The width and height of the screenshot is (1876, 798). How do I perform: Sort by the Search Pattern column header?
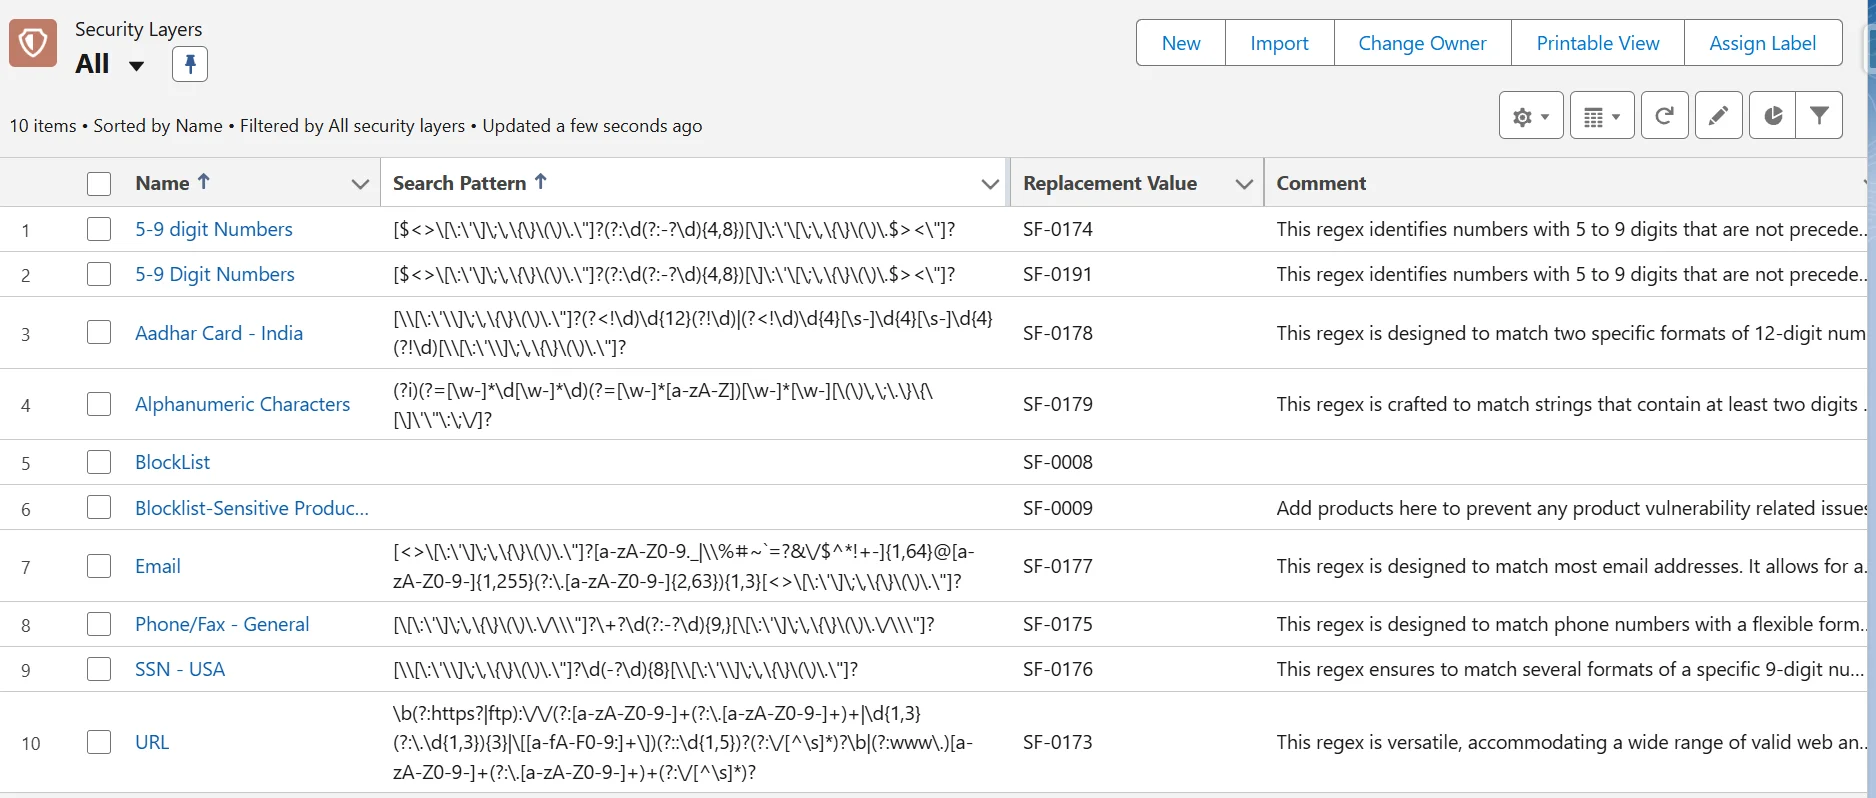point(459,183)
